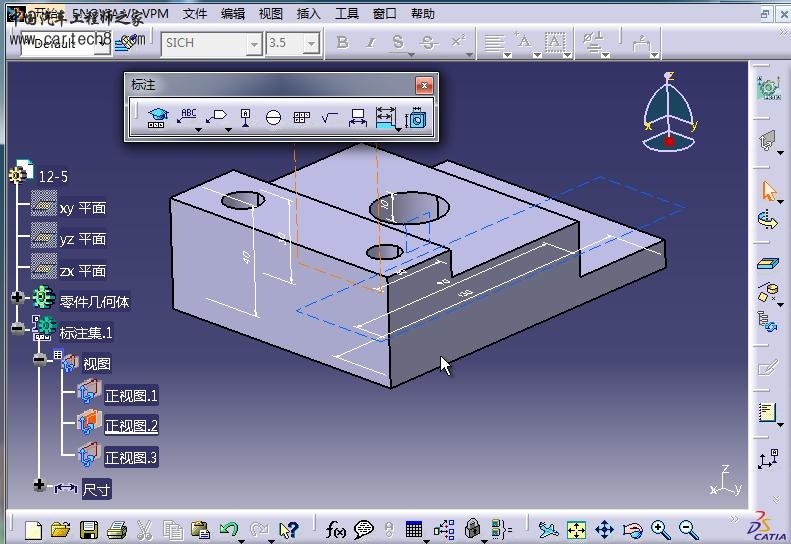Open the 文件 menu
The height and width of the screenshot is (544, 791).
coord(195,14)
